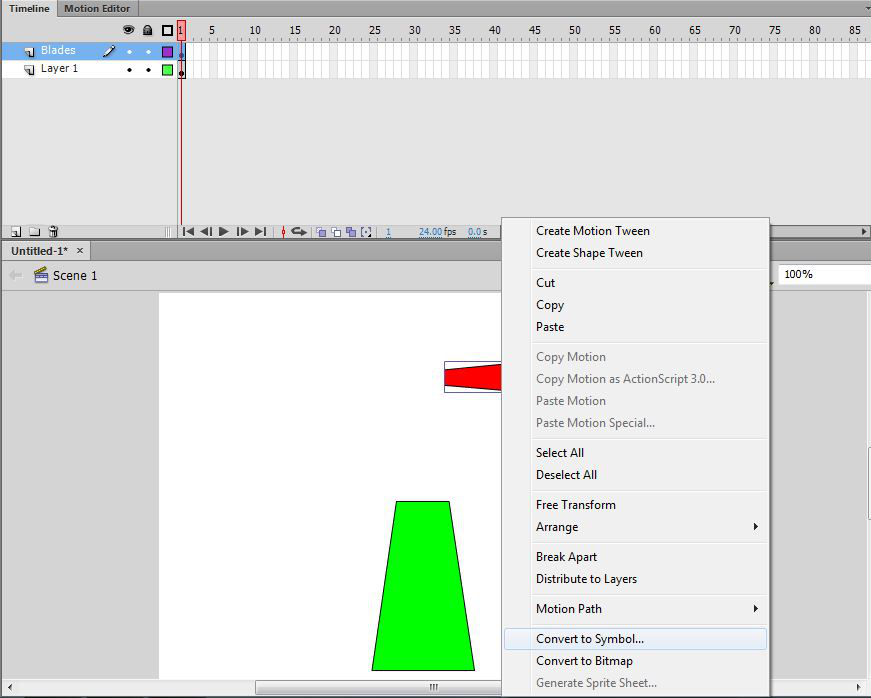The height and width of the screenshot is (698, 871).
Task: Click purple outline swatch of Blades layer
Action: 167,52
